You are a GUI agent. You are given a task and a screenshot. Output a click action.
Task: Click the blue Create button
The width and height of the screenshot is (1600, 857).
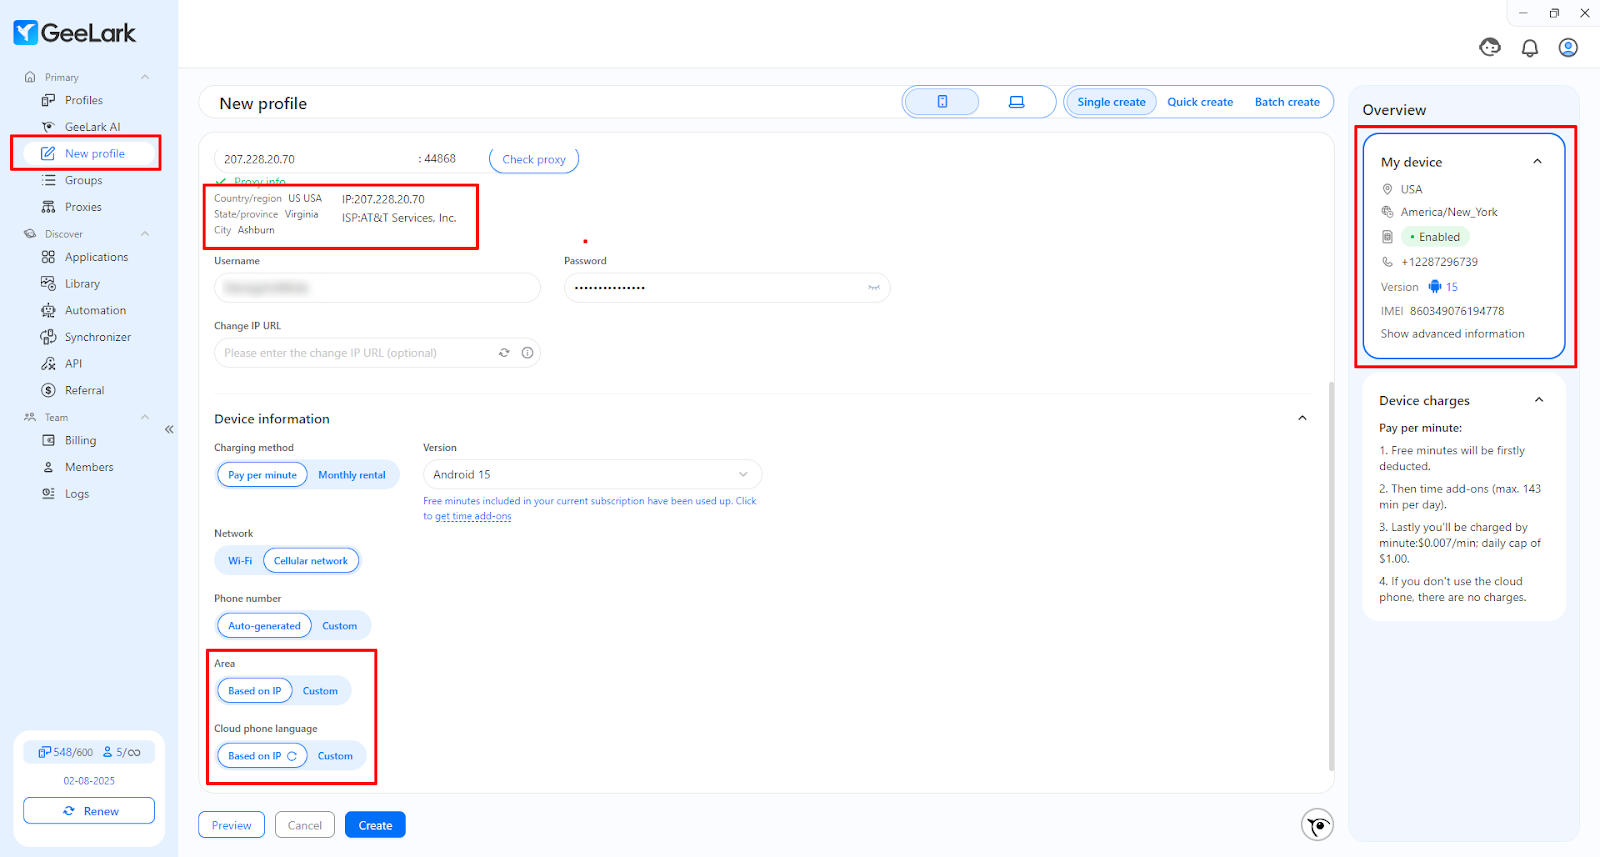[375, 825]
